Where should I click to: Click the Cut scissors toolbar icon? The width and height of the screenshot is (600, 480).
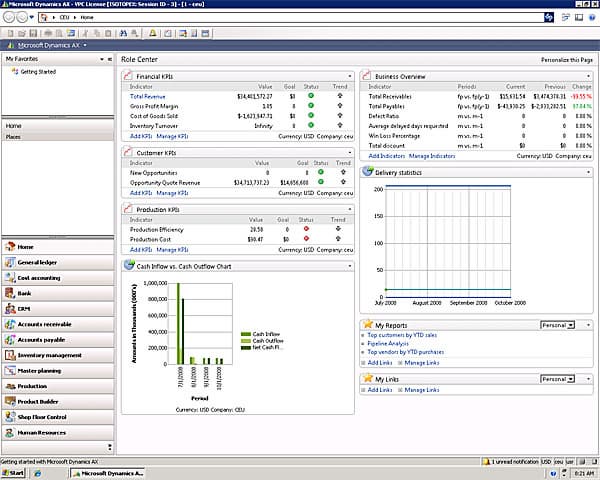point(85,34)
